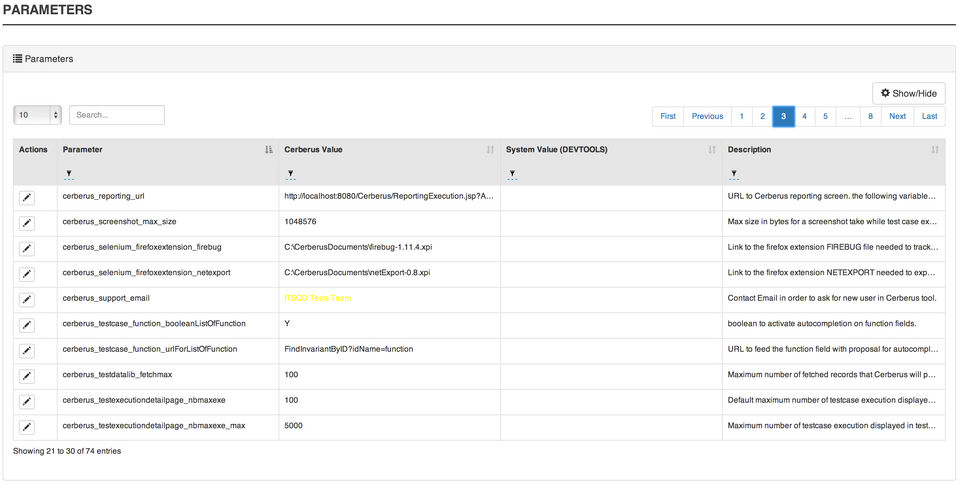Click edit icon for cerberus_testcase_function_booleanListOfFunction
The width and height of the screenshot is (960, 485).
[27, 325]
